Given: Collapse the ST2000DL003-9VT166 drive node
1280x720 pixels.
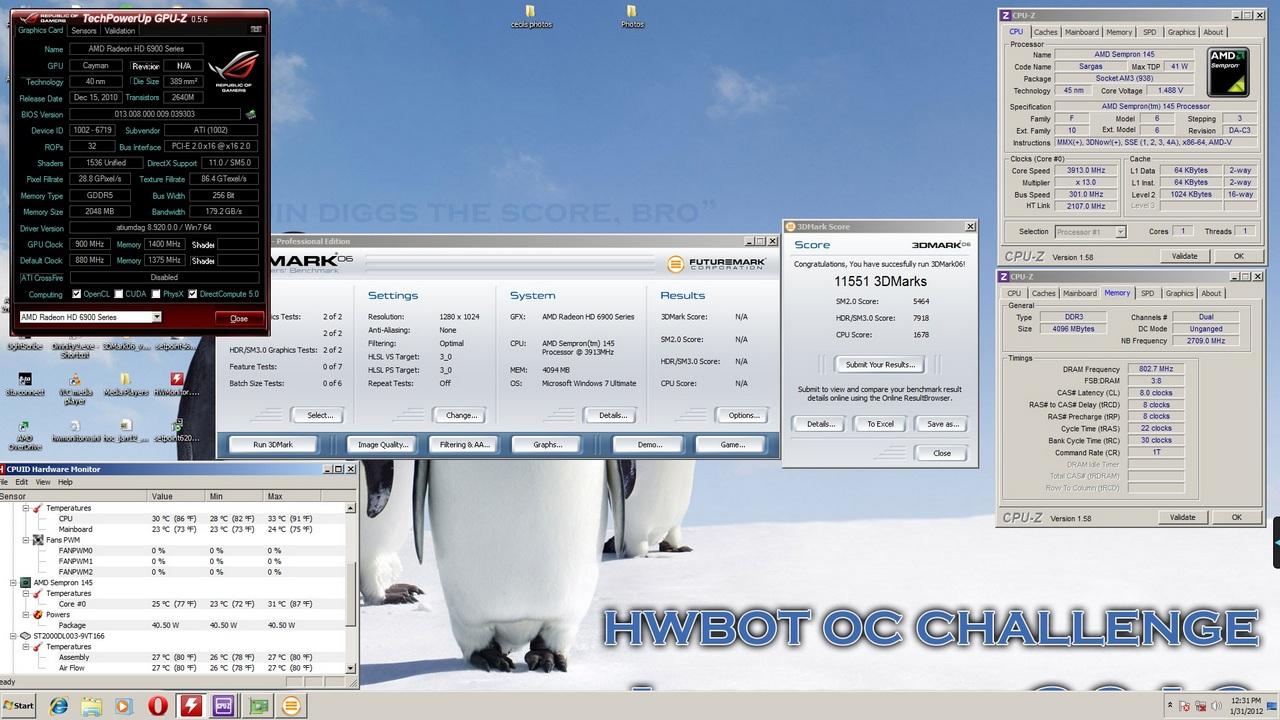Looking at the screenshot, I should click(x=15, y=636).
